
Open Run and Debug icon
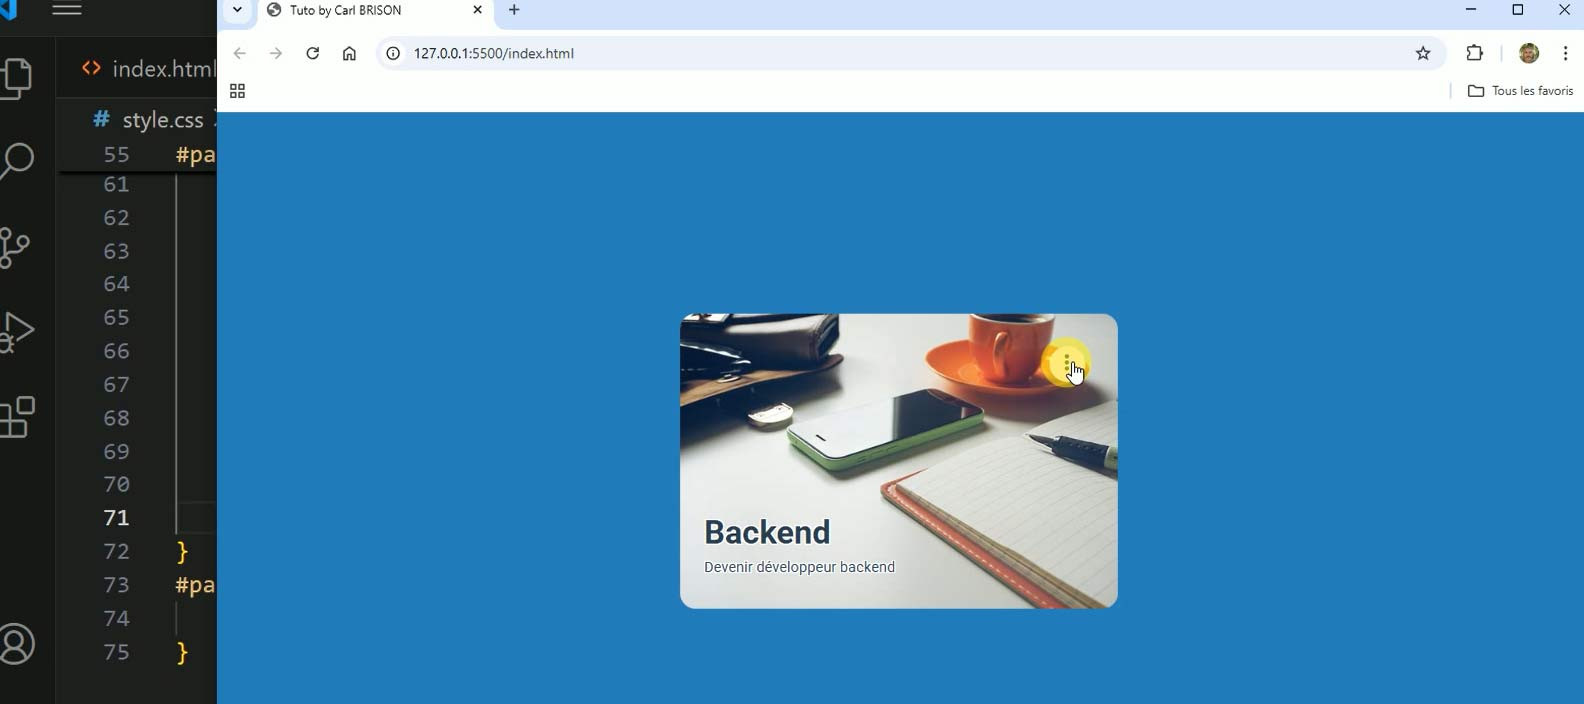(18, 331)
